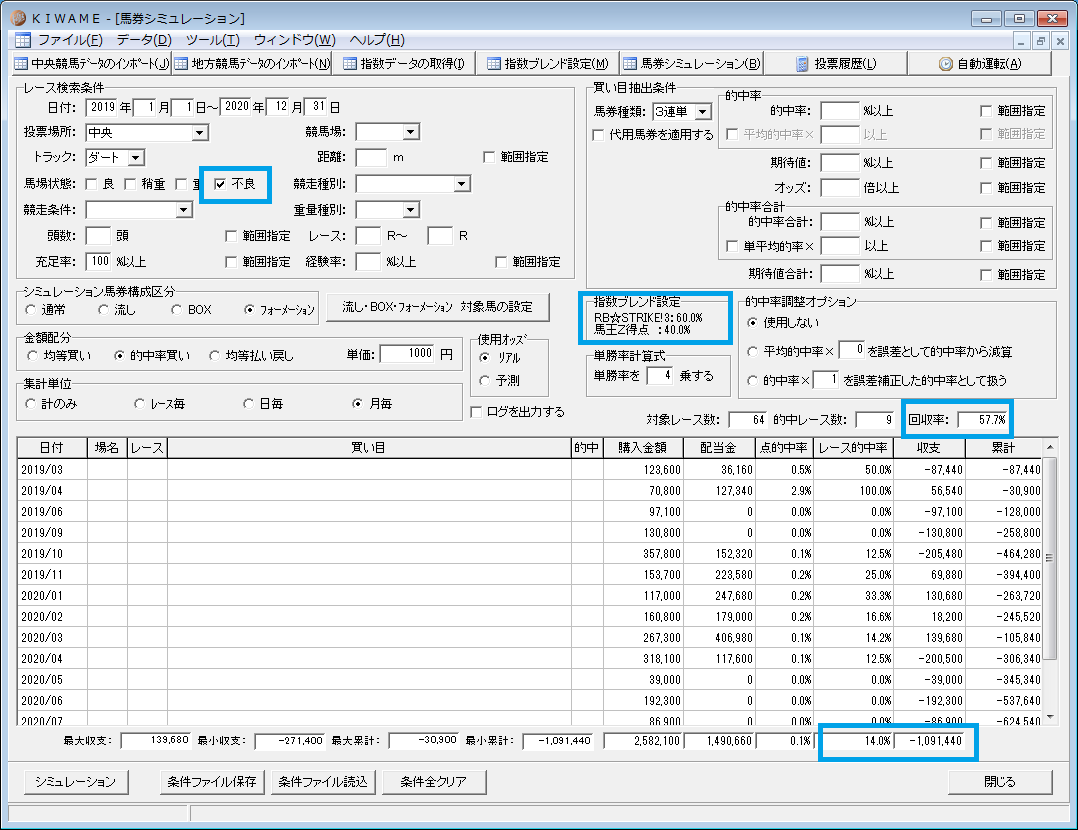Select 均等買い allocation radio
This screenshot has height=830, width=1078.
pyautogui.click(x=32, y=356)
